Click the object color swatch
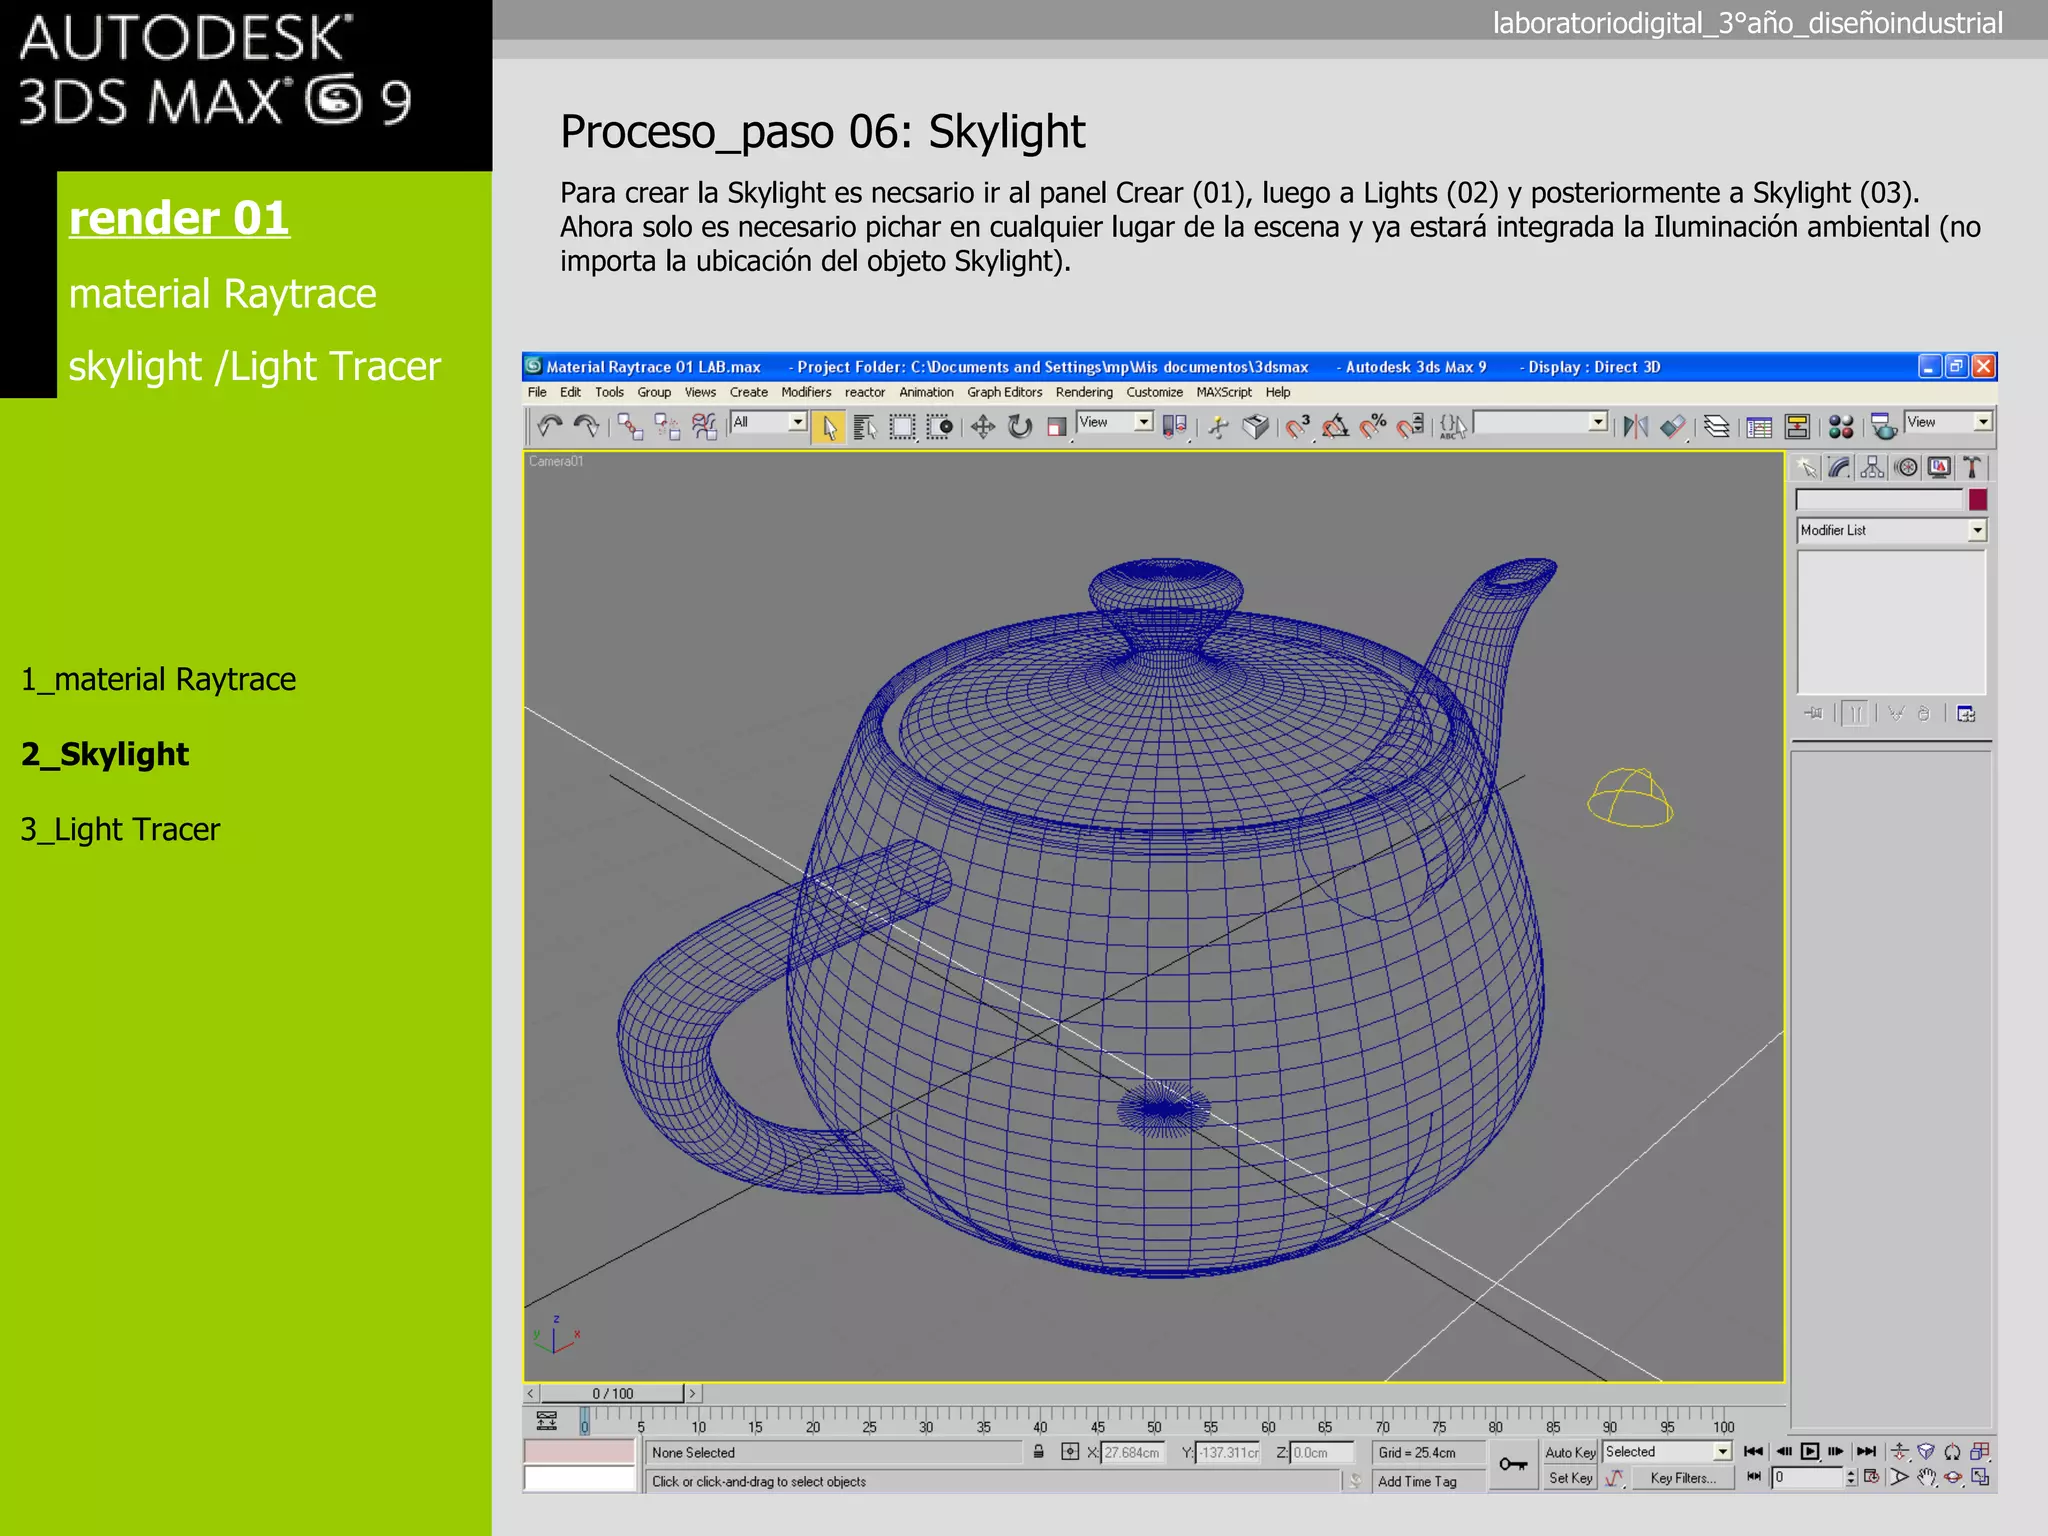The height and width of the screenshot is (1536, 2048). (1978, 499)
